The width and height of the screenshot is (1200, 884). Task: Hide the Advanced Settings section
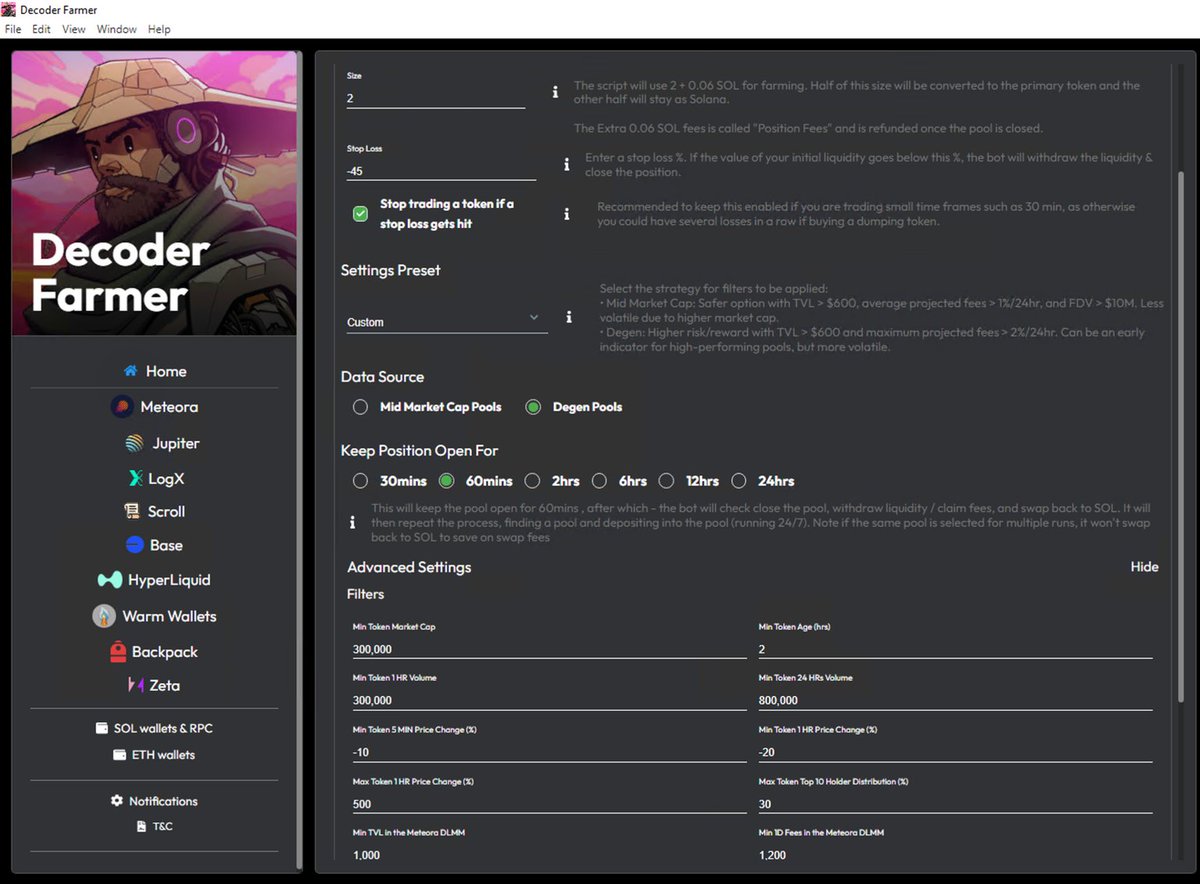pos(1144,567)
